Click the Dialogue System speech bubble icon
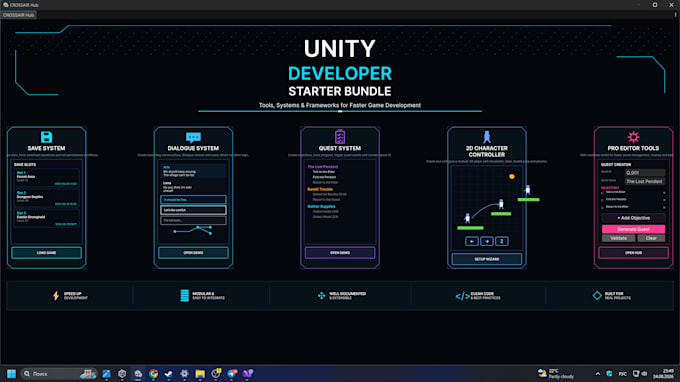 point(193,138)
